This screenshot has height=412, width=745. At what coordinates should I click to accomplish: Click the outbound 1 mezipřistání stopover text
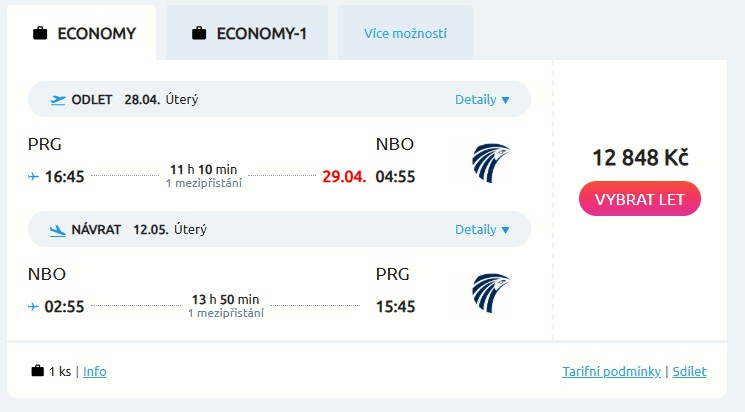click(204, 183)
